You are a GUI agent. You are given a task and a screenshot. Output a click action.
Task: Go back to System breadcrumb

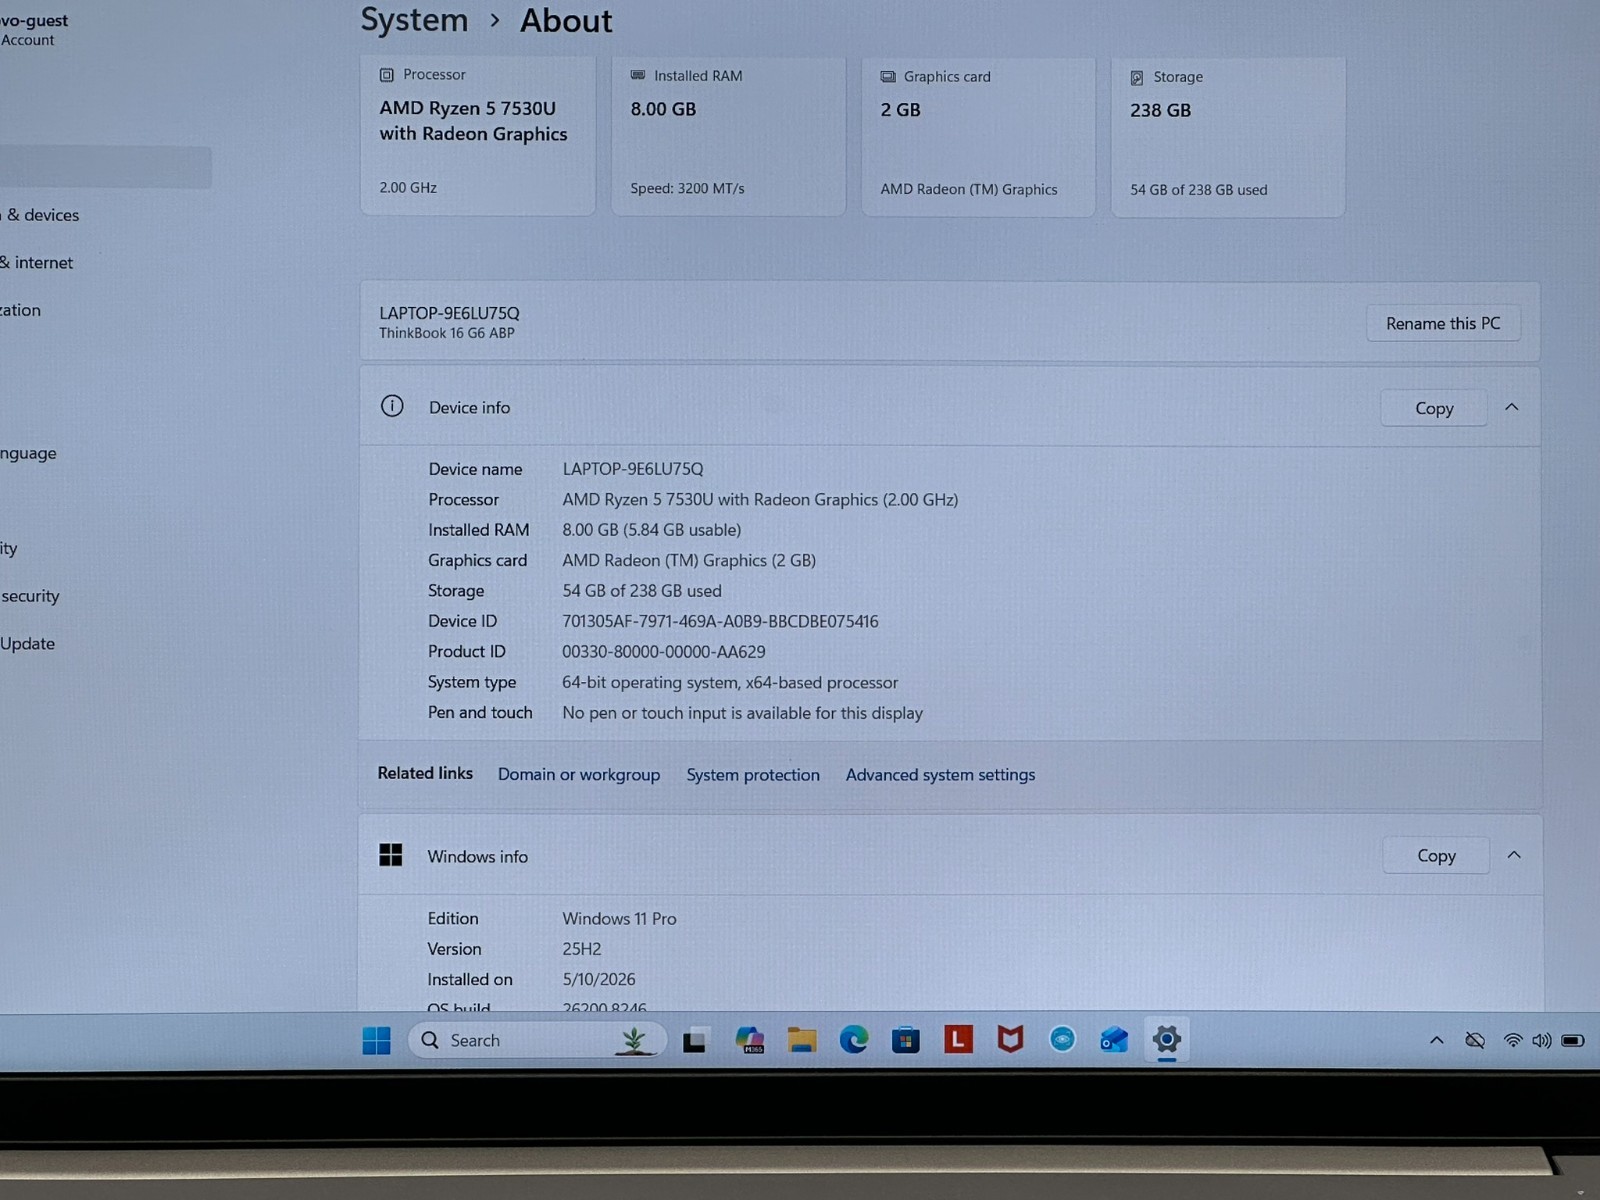[x=414, y=20]
